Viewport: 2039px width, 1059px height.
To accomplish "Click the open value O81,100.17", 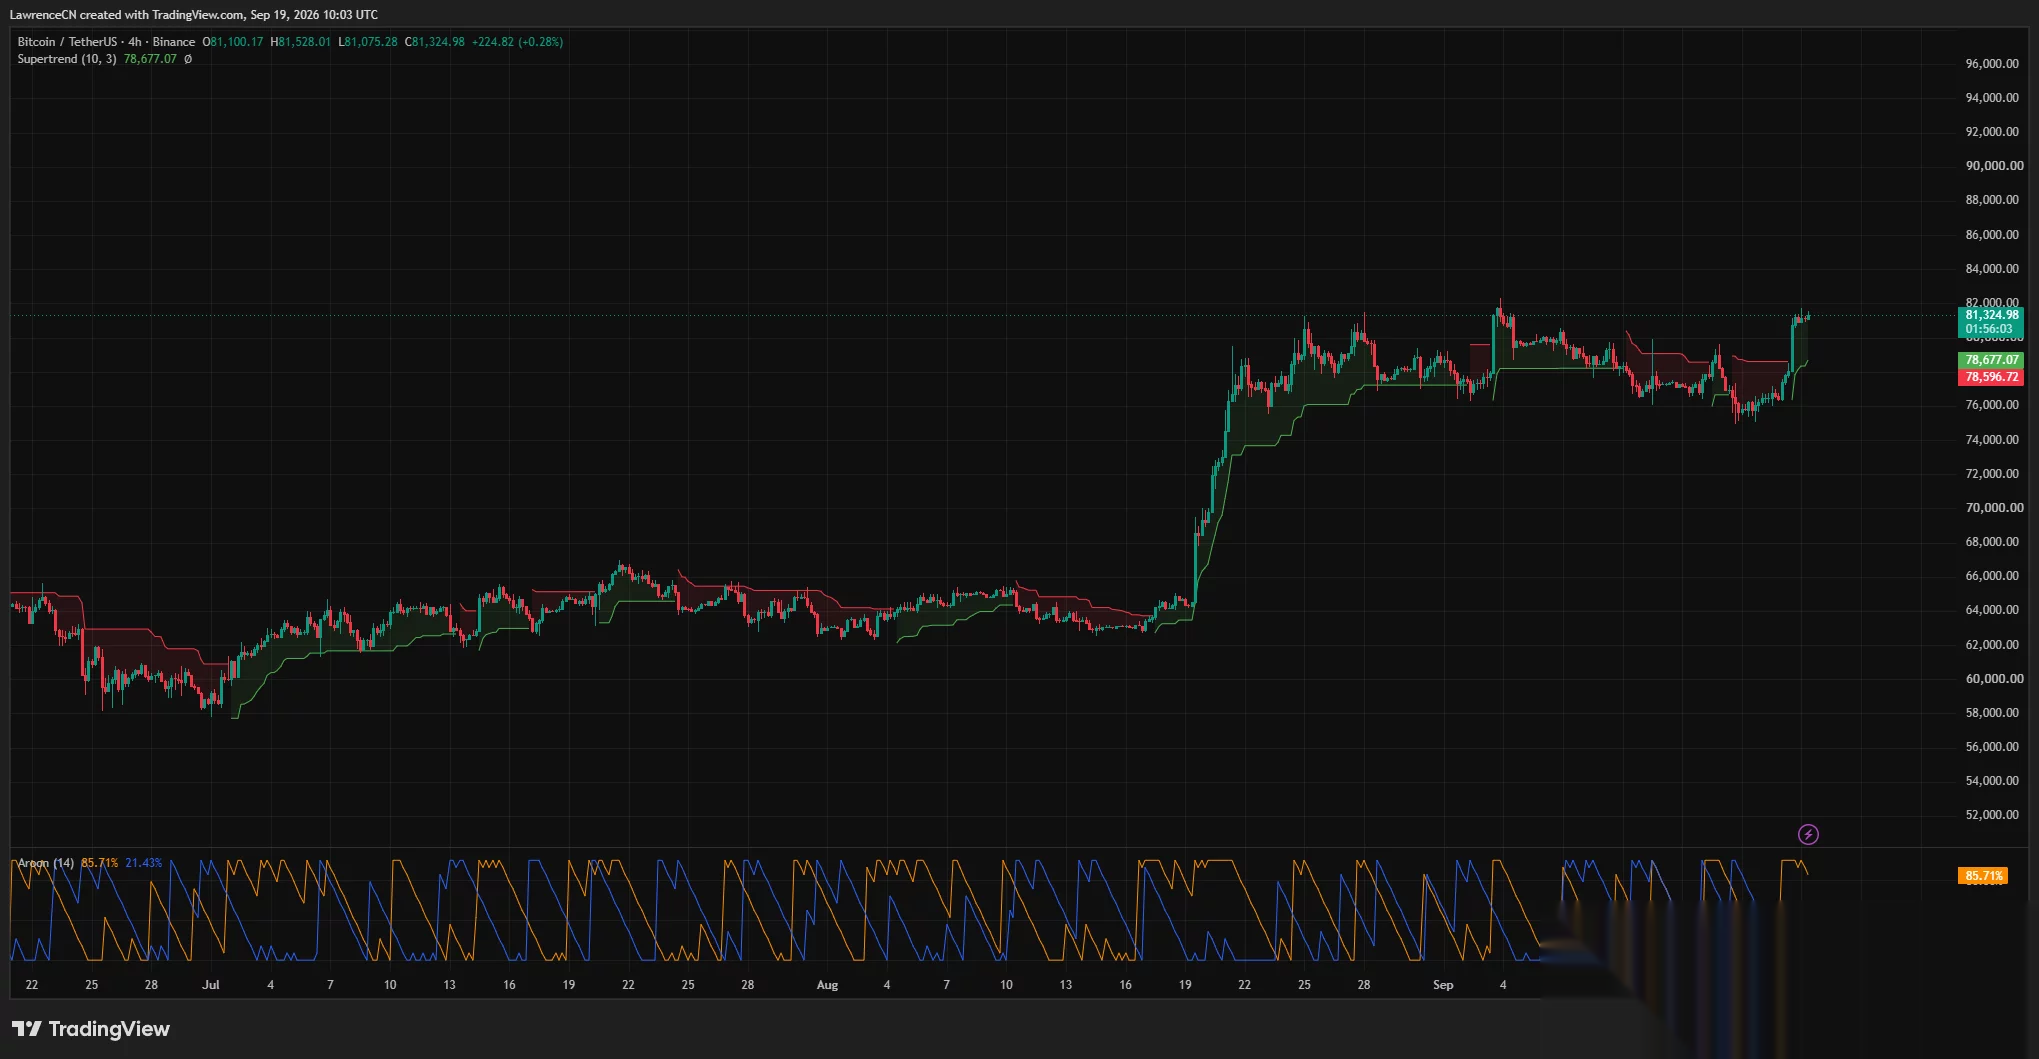I will click(233, 42).
